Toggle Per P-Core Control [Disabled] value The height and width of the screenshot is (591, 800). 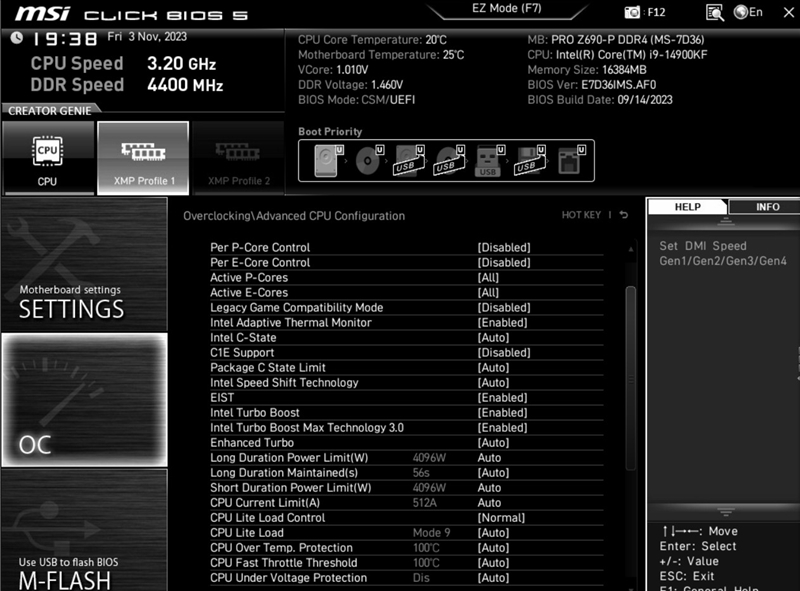pos(504,248)
